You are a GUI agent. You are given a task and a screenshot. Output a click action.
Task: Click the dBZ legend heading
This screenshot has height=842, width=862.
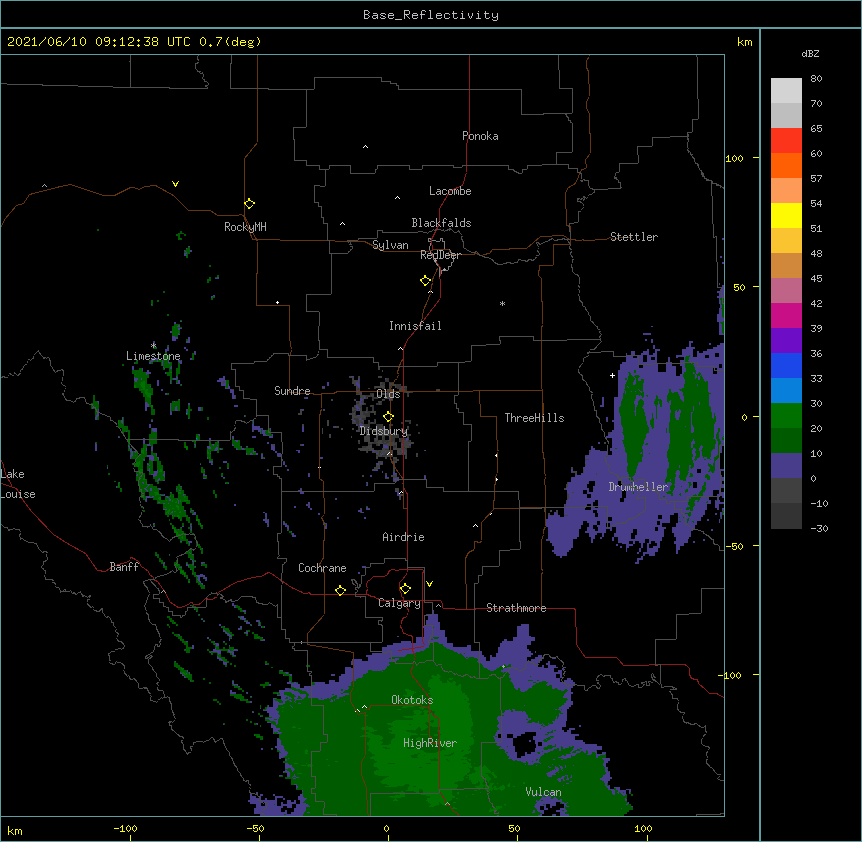[x=810, y=53]
